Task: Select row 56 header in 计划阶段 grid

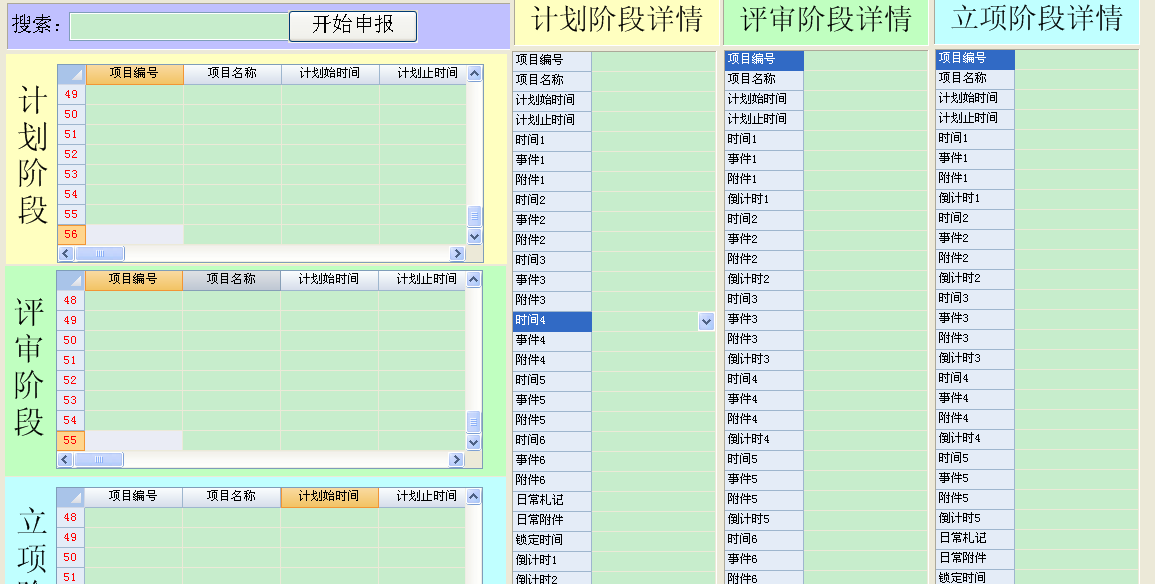Action: click(x=71, y=235)
